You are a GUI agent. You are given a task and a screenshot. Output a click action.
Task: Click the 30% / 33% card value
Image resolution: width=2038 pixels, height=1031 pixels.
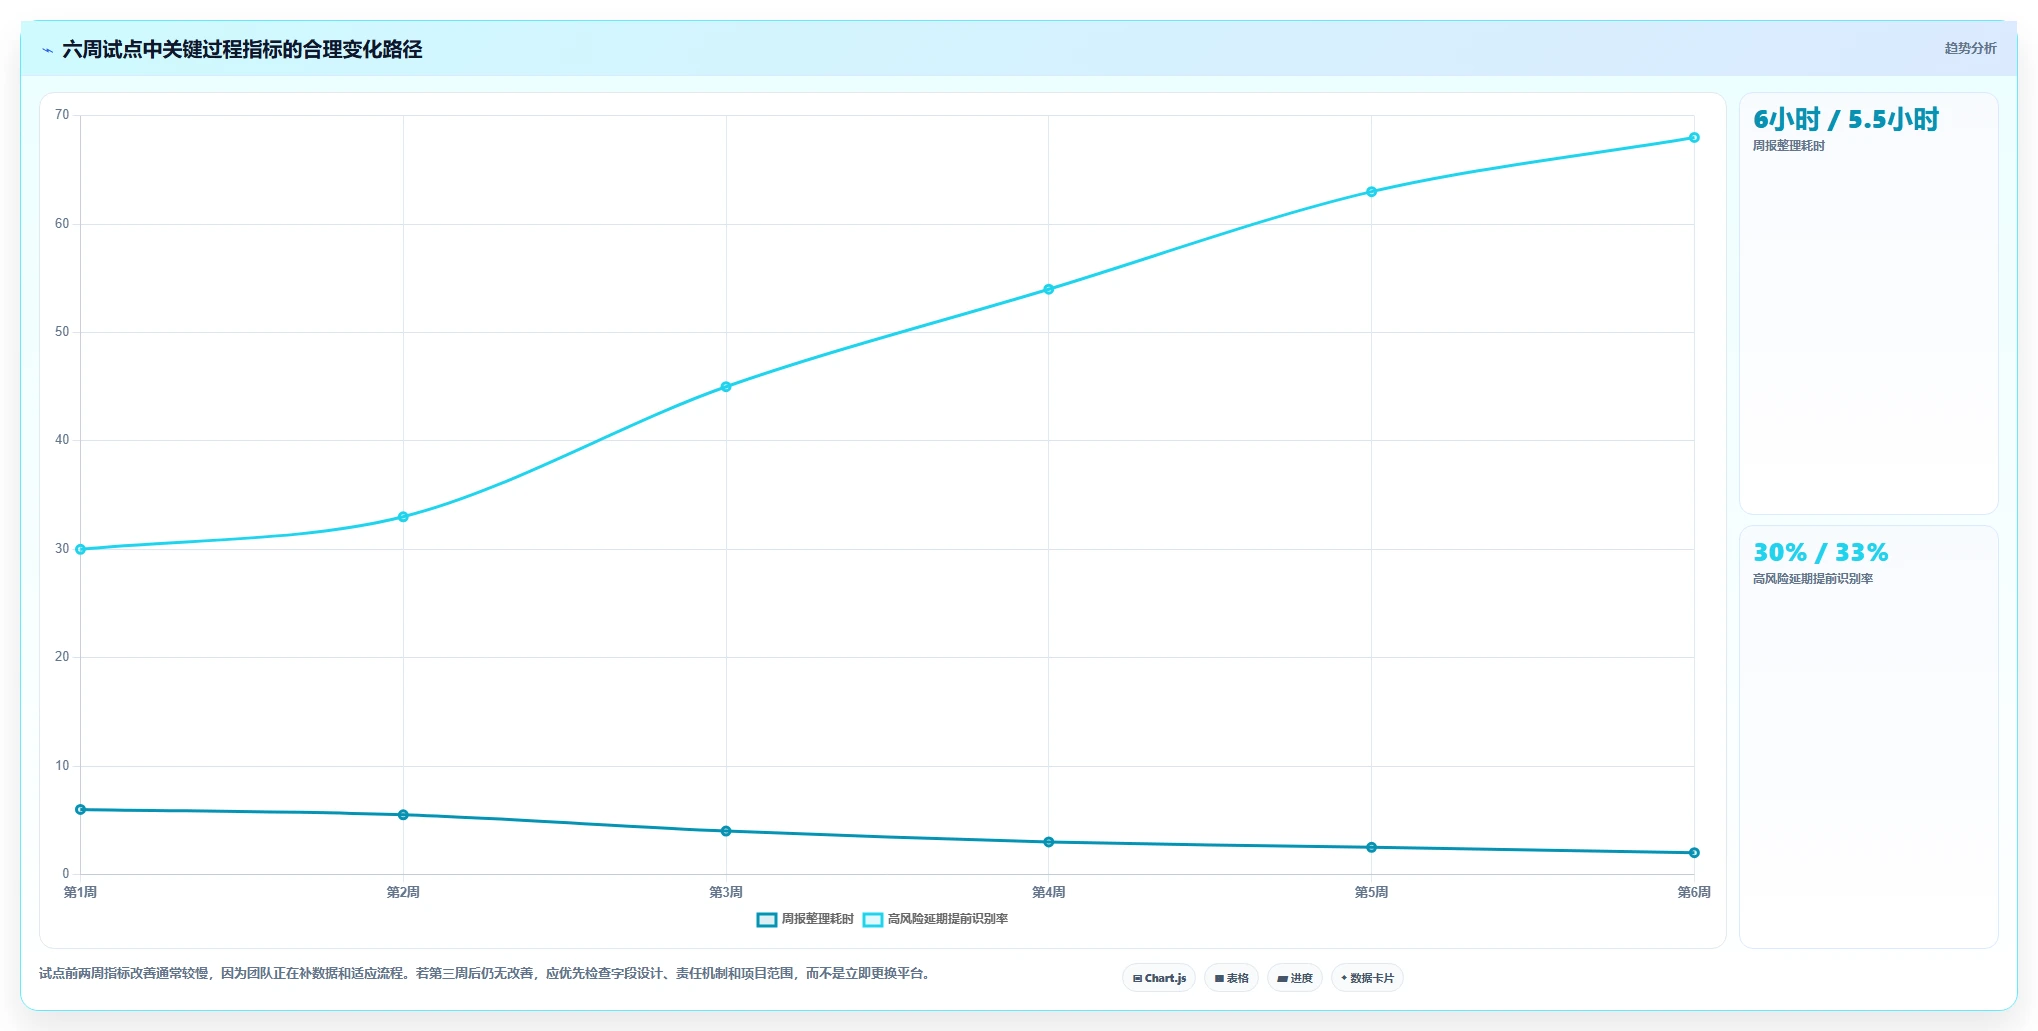coord(1821,553)
